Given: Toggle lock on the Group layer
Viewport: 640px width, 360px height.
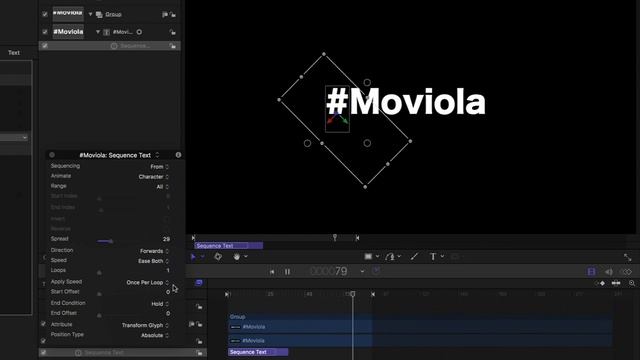Looking at the screenshot, I should point(173,15).
